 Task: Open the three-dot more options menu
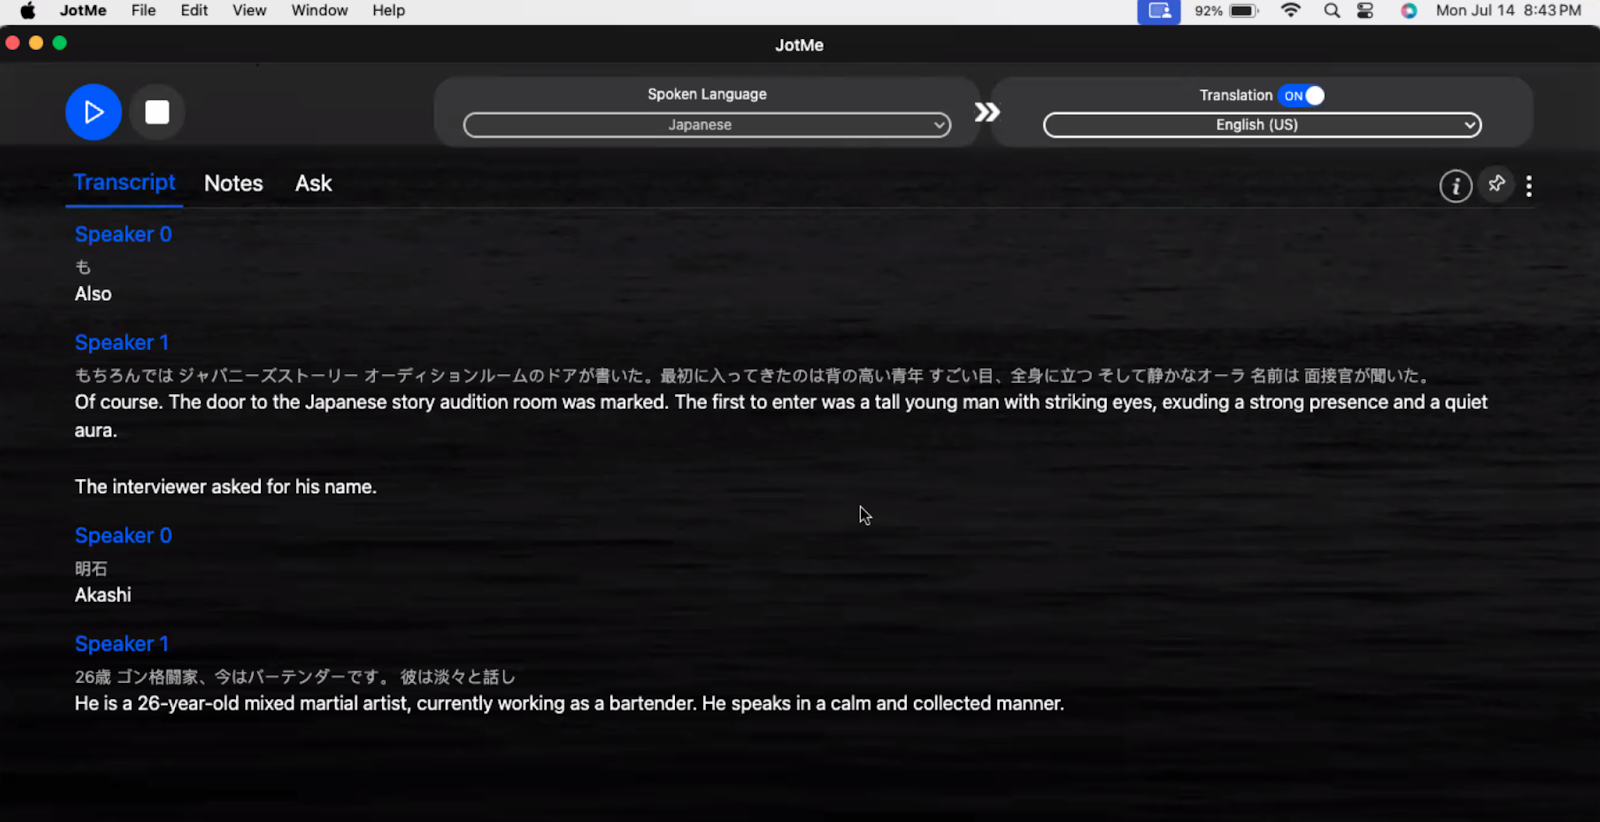[x=1529, y=185]
